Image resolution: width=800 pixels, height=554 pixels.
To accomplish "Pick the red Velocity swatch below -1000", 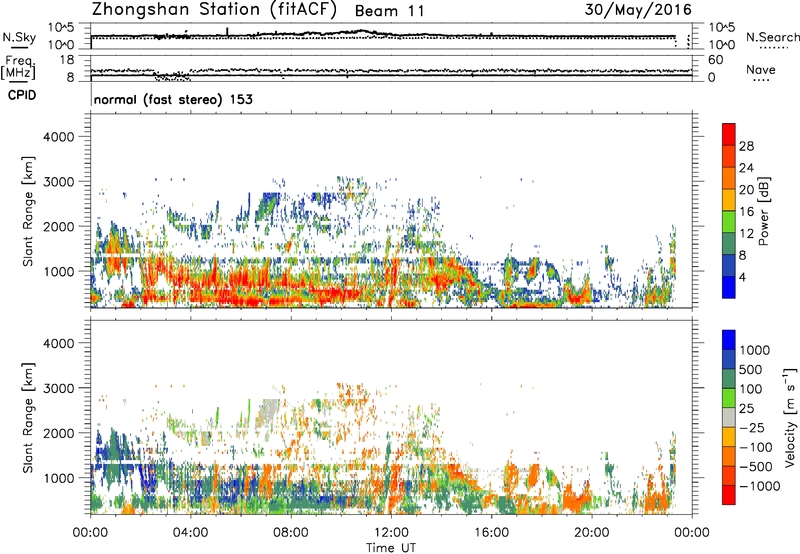I will (x=729, y=495).
